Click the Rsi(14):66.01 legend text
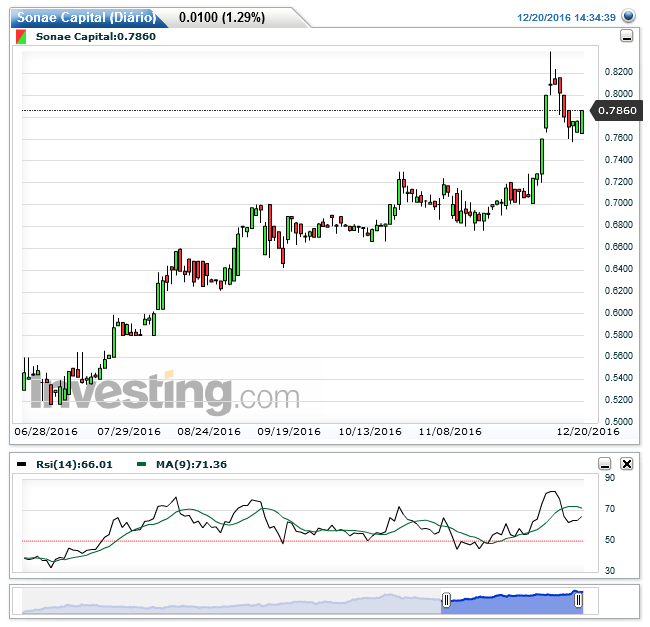The image size is (650, 627). [74, 464]
